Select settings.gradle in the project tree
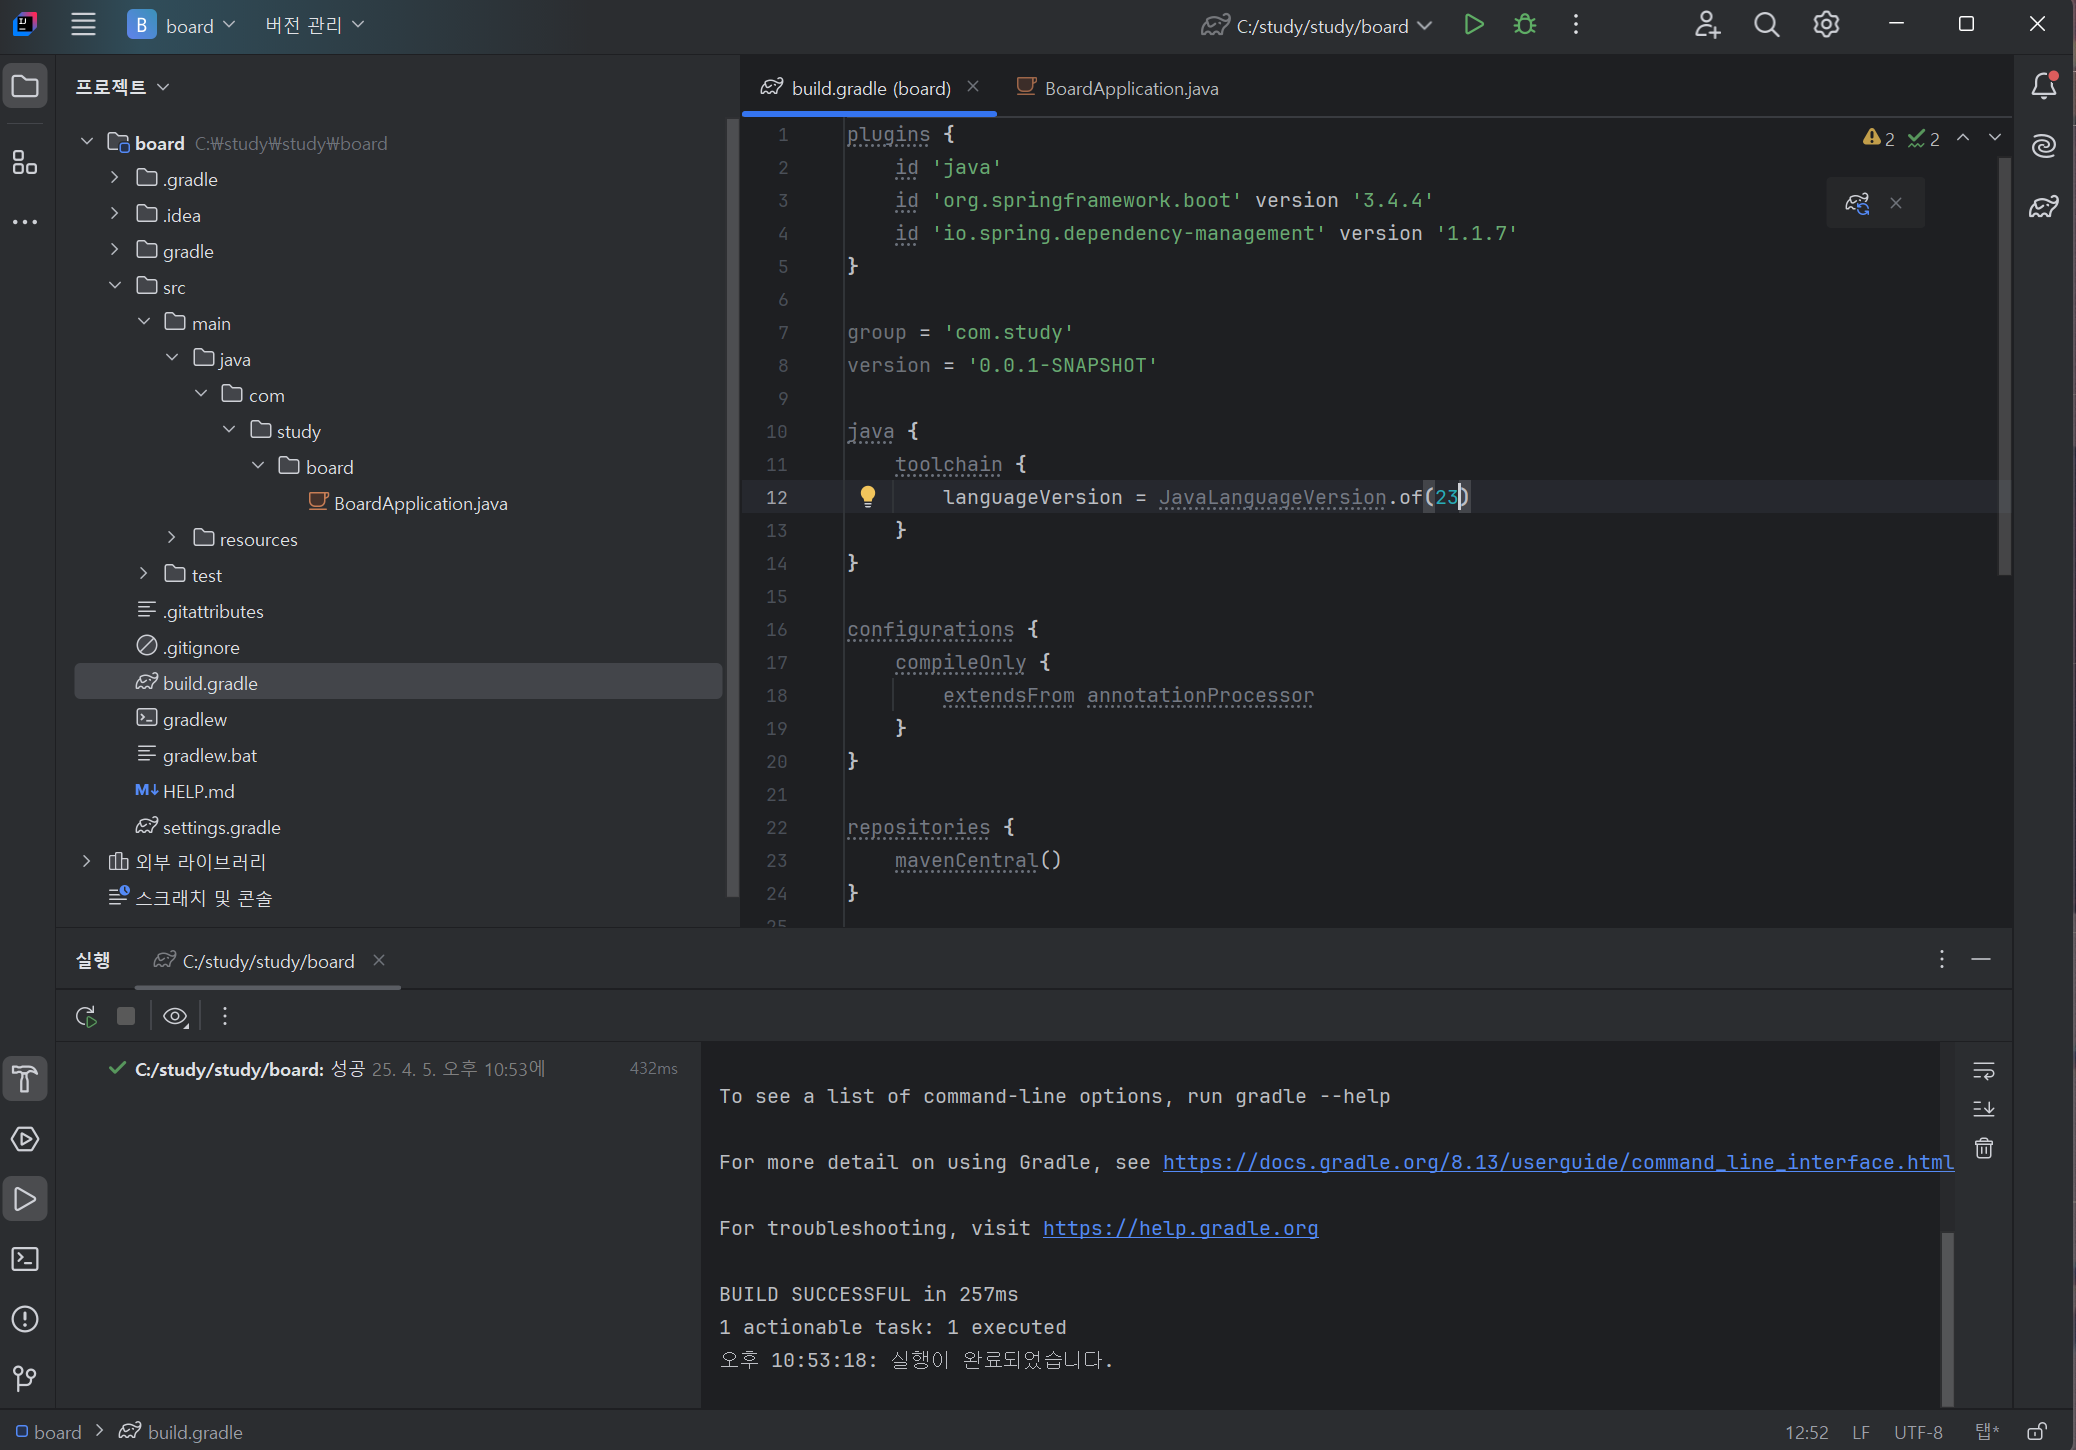The width and height of the screenshot is (2076, 1450). pos(221,827)
